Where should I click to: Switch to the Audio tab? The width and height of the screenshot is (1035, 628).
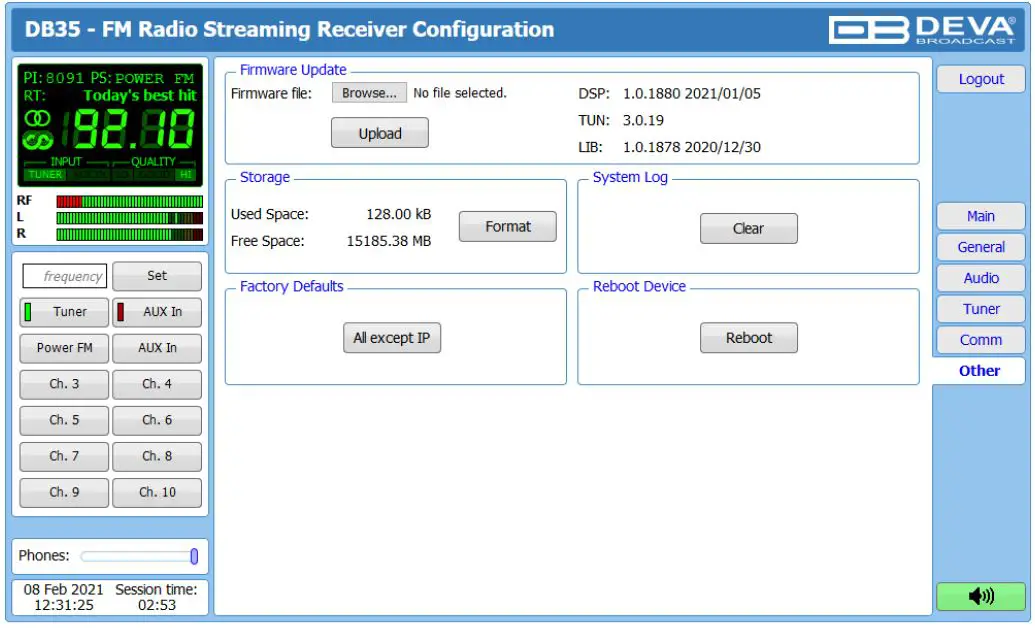coord(979,278)
